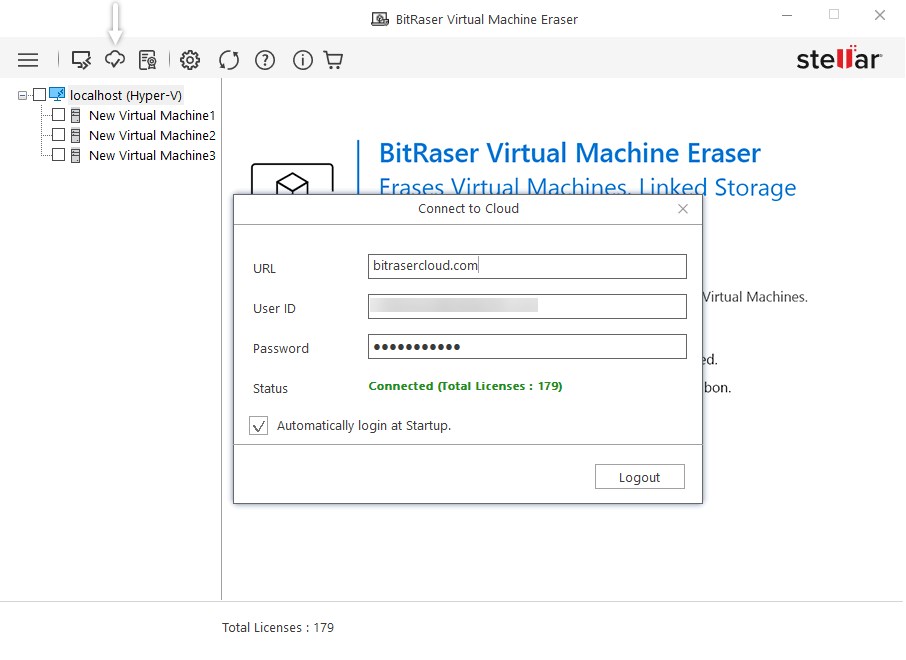Check New Virtual Machine1 checkbox

click(x=58, y=114)
